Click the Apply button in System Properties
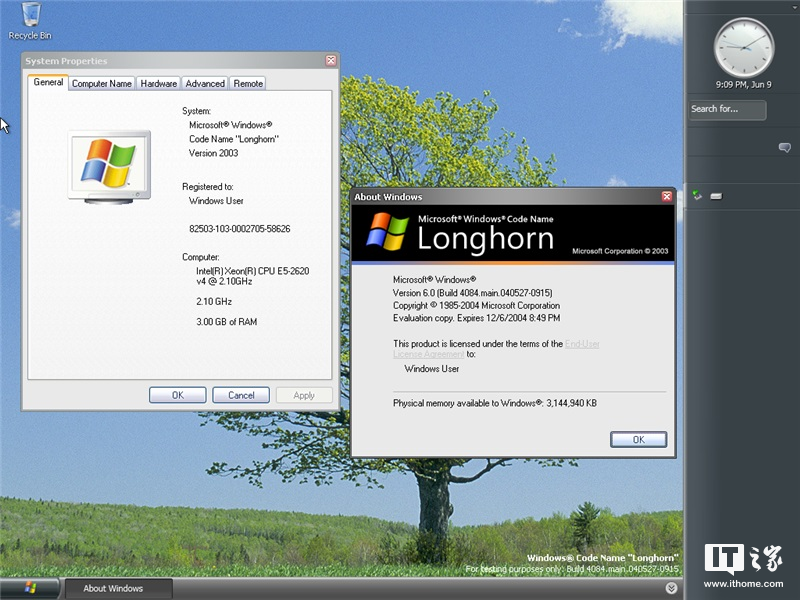Image resolution: width=800 pixels, height=600 pixels. pyautogui.click(x=304, y=395)
